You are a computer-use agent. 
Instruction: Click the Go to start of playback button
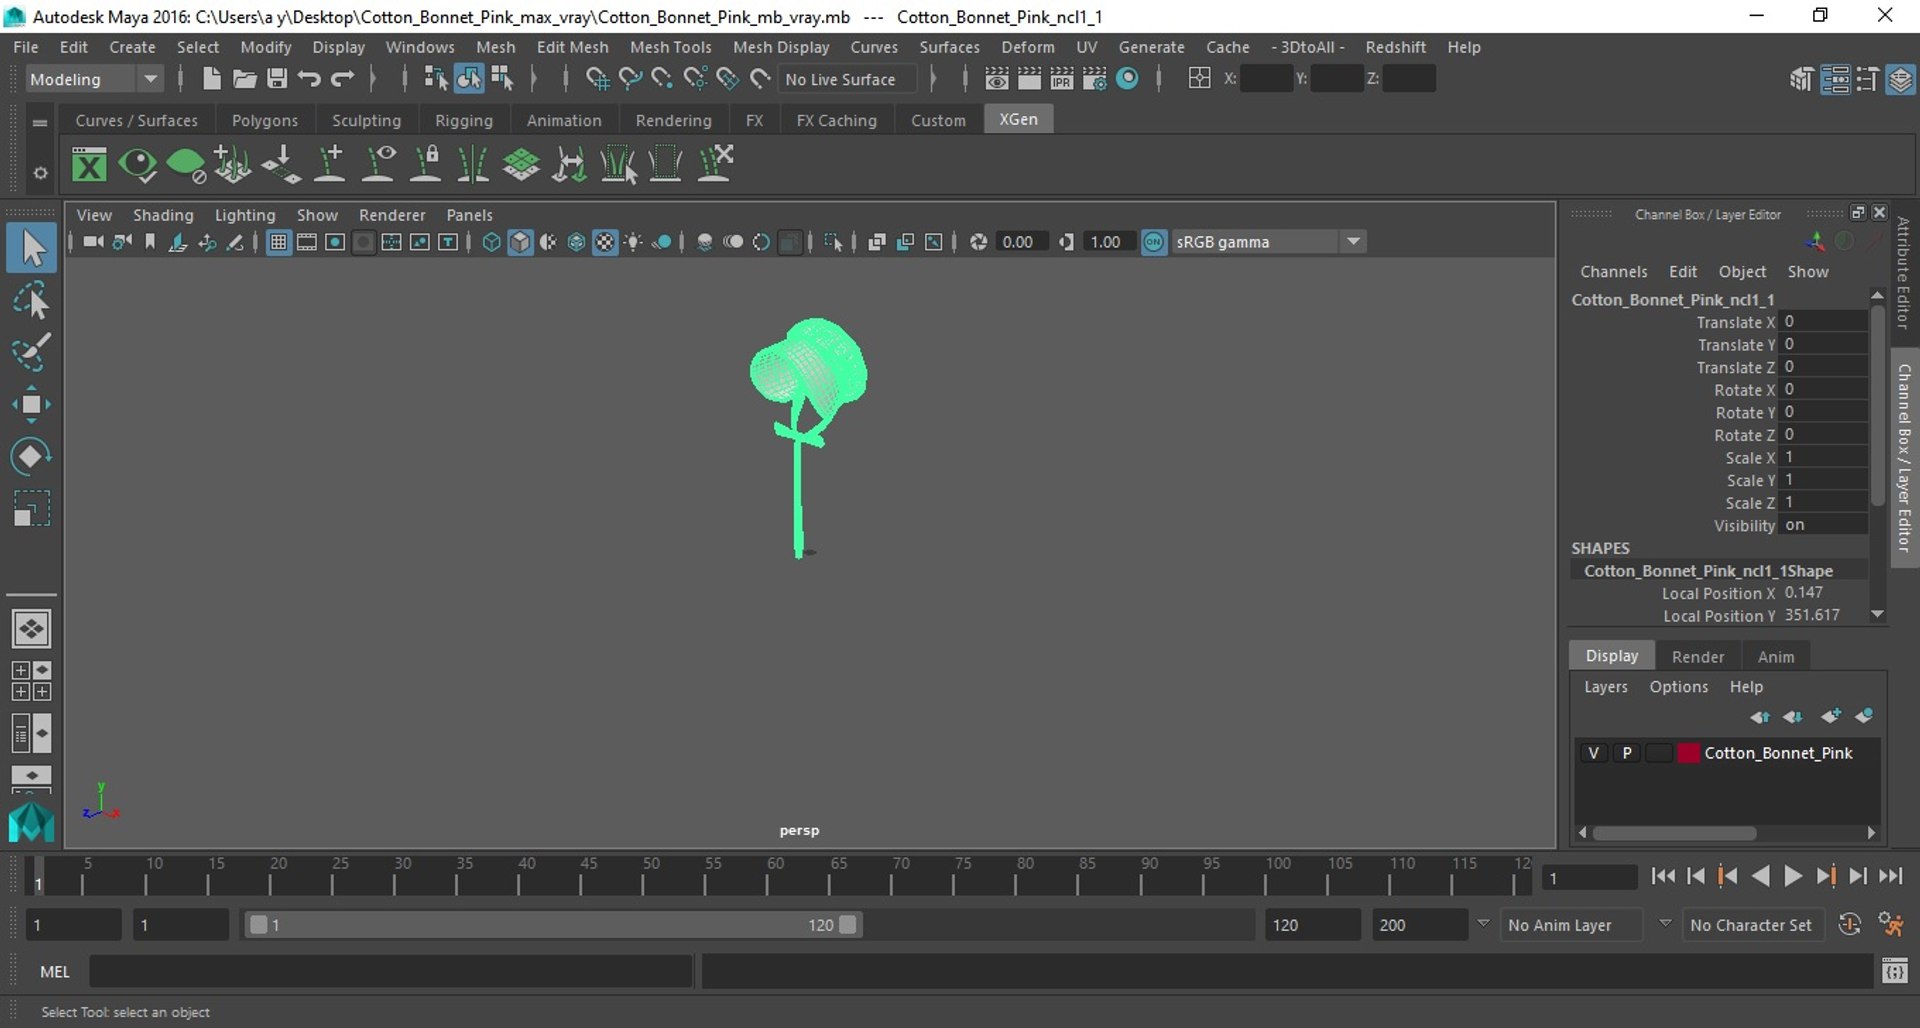pyautogui.click(x=1663, y=876)
